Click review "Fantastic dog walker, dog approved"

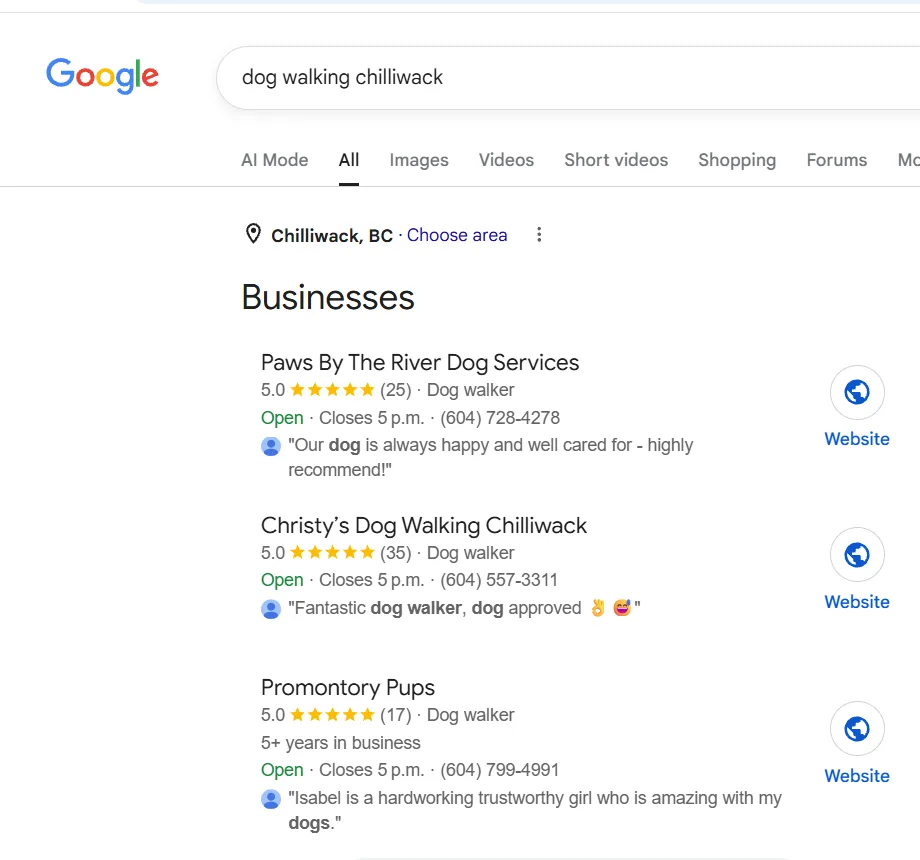tap(464, 608)
